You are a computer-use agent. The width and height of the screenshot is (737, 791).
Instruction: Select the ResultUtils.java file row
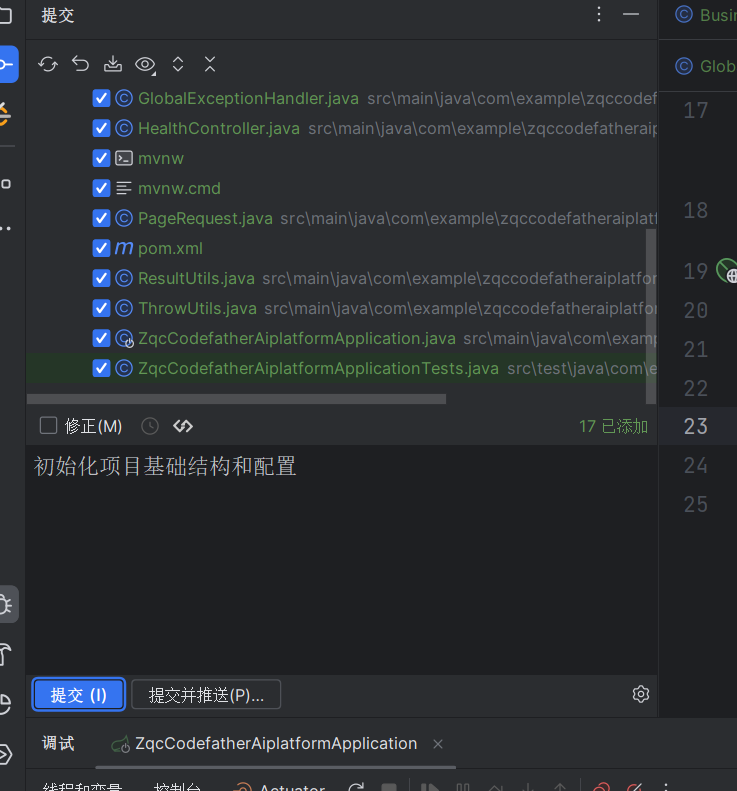tap(341, 278)
